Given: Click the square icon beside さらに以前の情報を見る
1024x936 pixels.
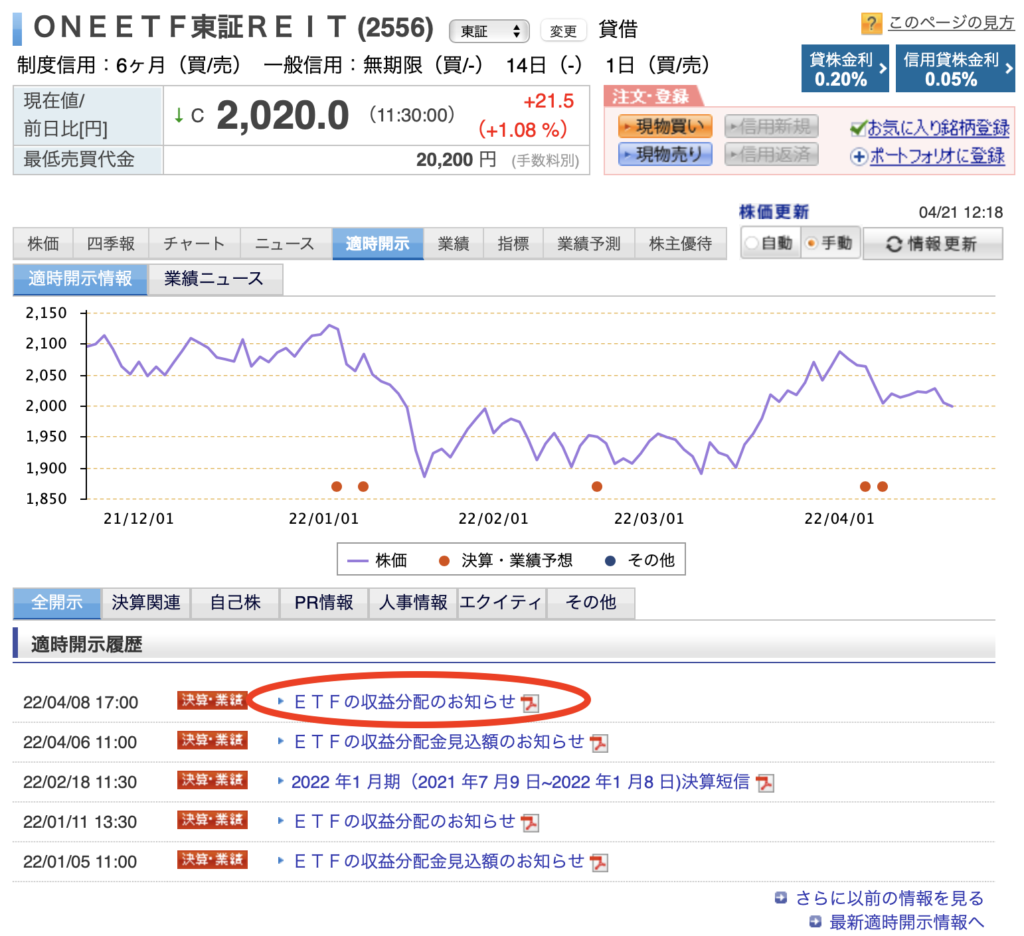Looking at the screenshot, I should pos(781,898).
